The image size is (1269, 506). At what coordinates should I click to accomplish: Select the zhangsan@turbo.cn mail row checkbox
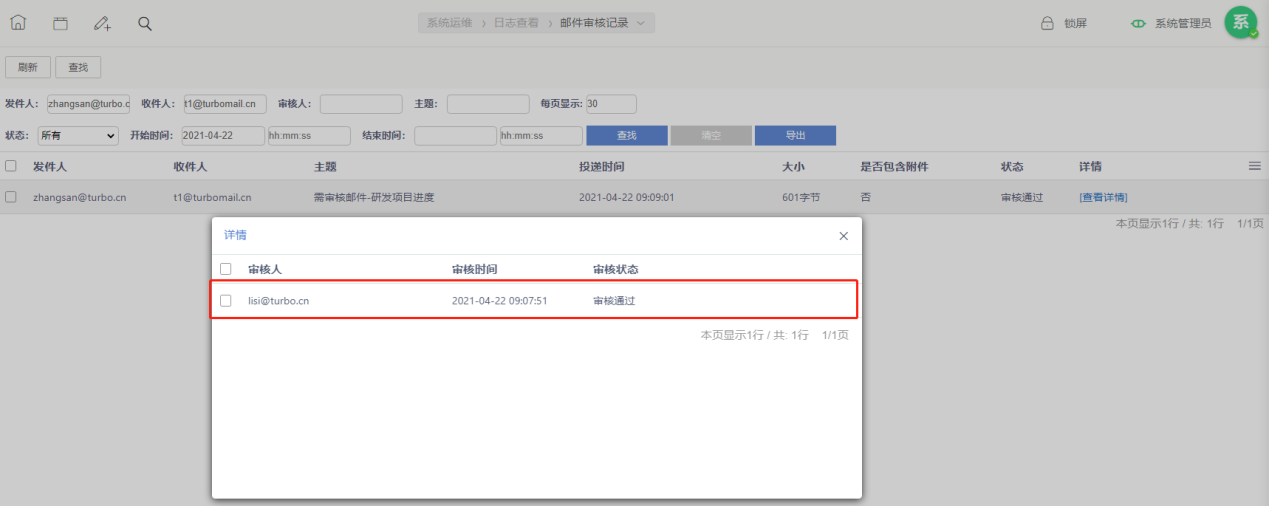point(11,197)
